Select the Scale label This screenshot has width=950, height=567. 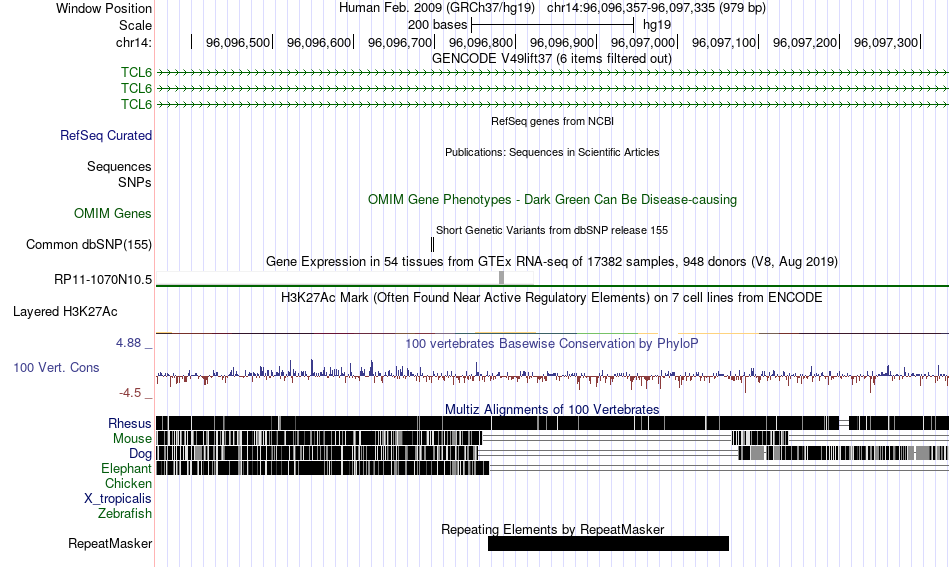135,25
